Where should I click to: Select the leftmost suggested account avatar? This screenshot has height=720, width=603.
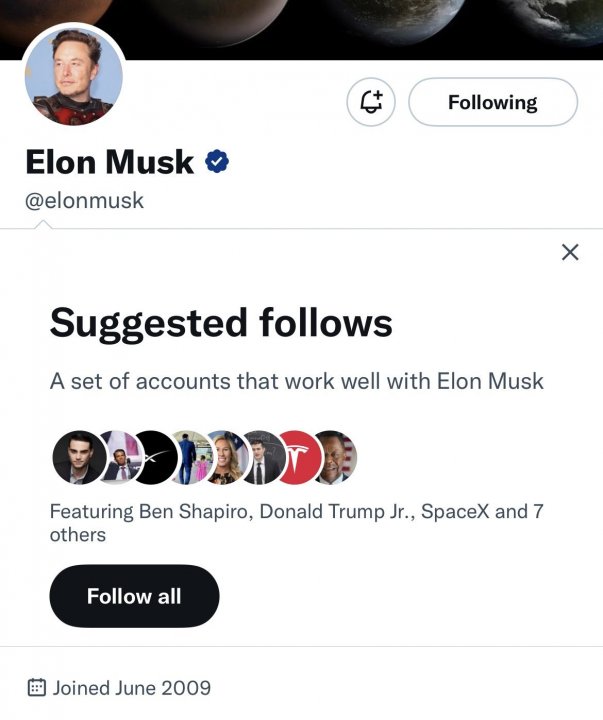point(77,457)
